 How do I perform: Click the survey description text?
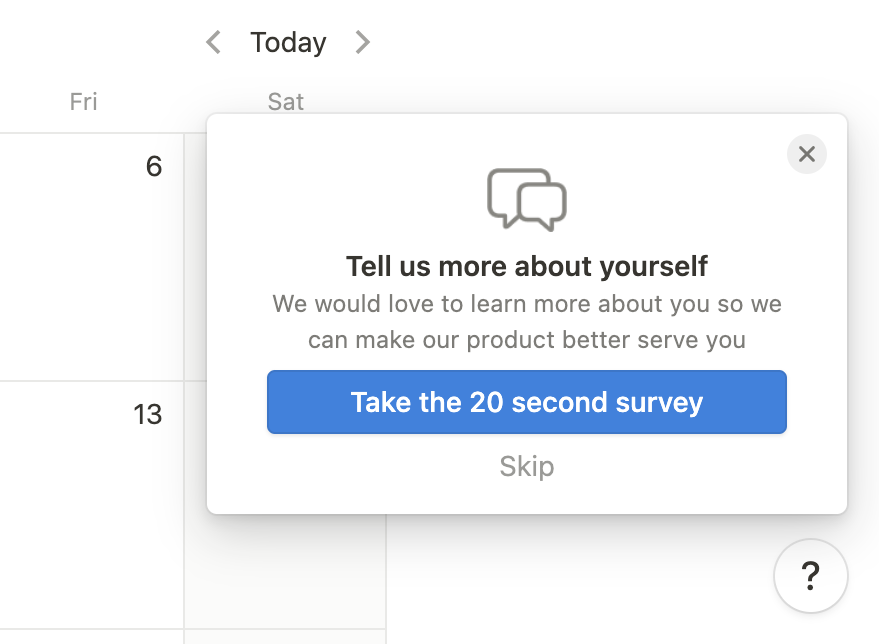pyautogui.click(x=527, y=321)
